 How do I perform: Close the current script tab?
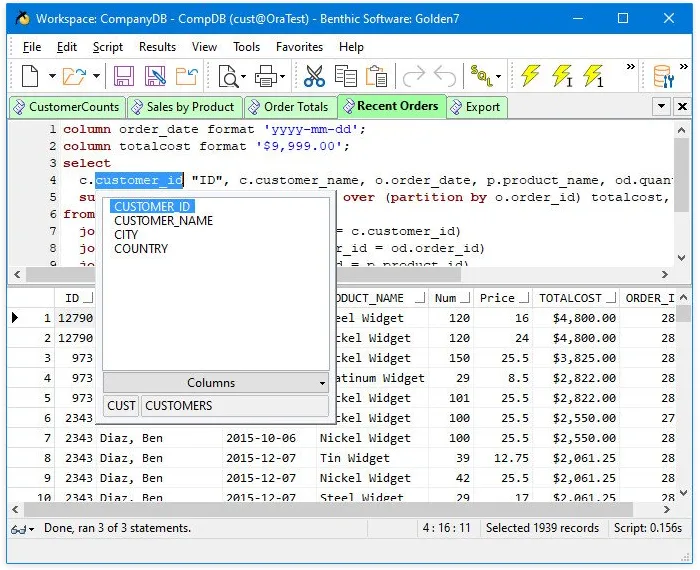coord(682,107)
